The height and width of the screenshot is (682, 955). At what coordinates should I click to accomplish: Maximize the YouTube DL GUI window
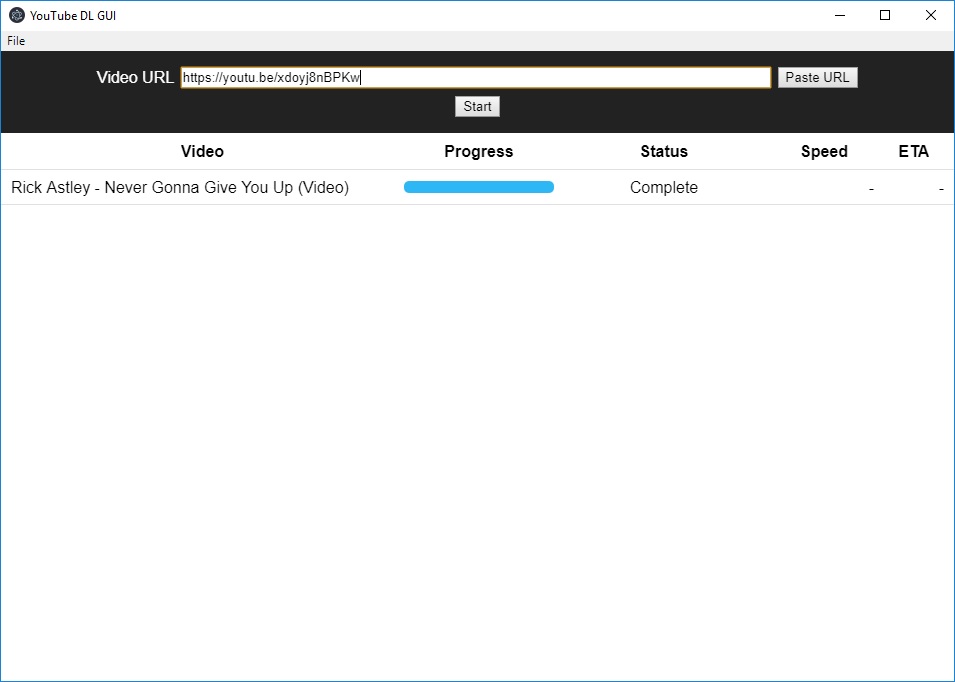[x=885, y=15]
